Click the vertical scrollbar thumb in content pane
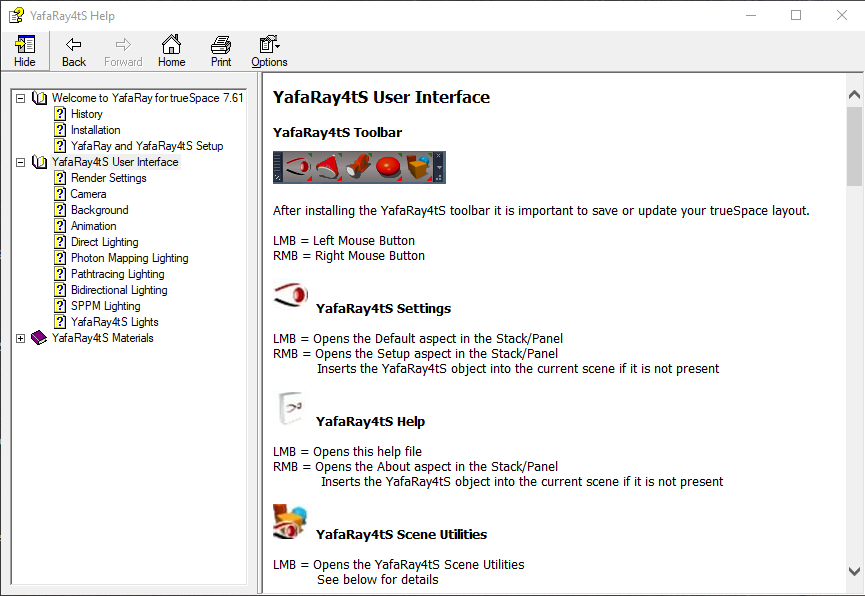865x596 pixels. (854, 146)
